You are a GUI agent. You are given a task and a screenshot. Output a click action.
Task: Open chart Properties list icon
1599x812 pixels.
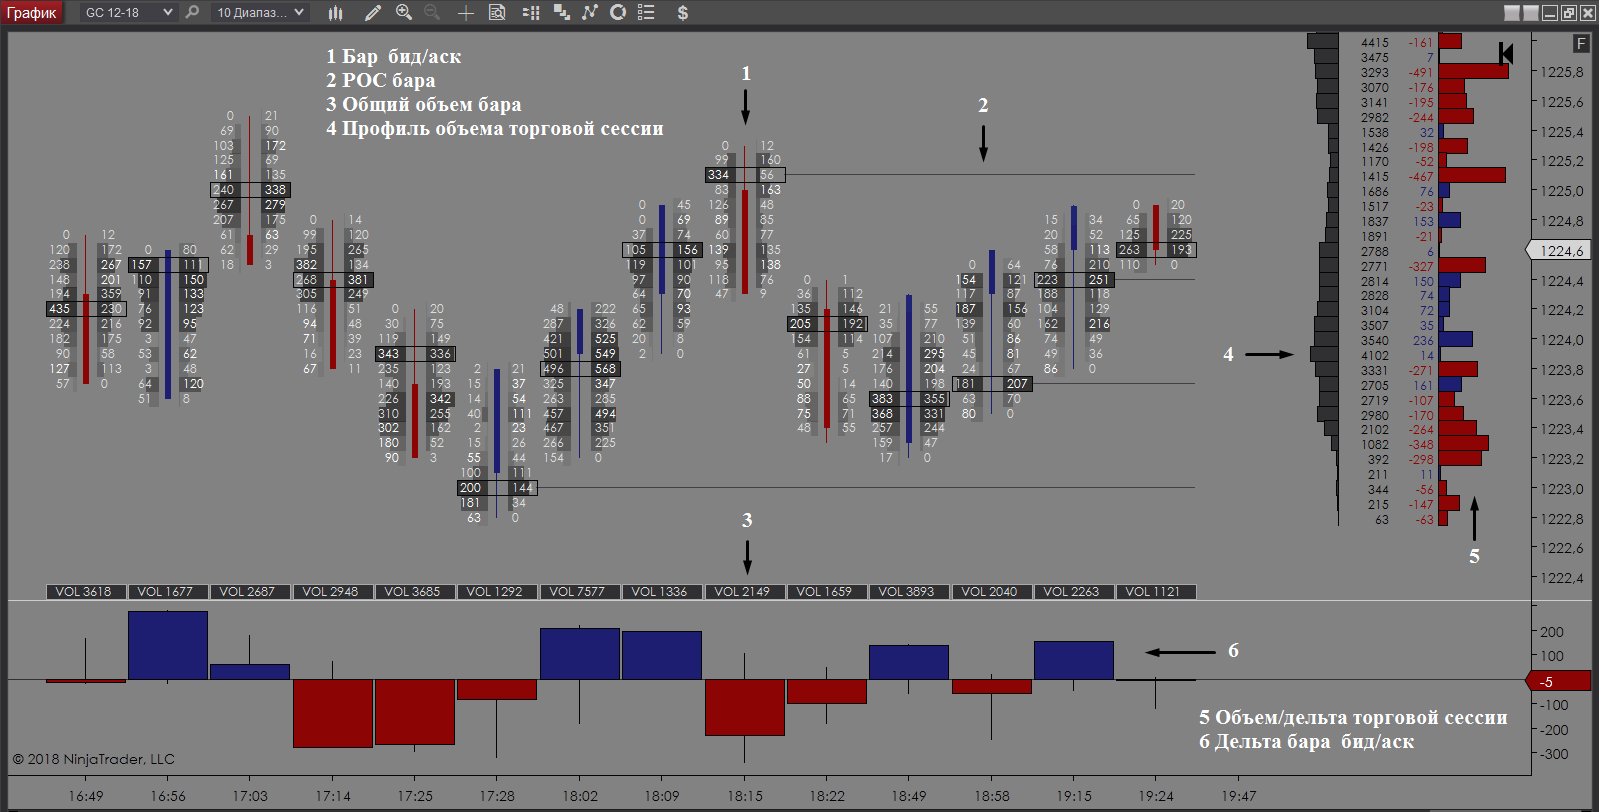point(646,12)
